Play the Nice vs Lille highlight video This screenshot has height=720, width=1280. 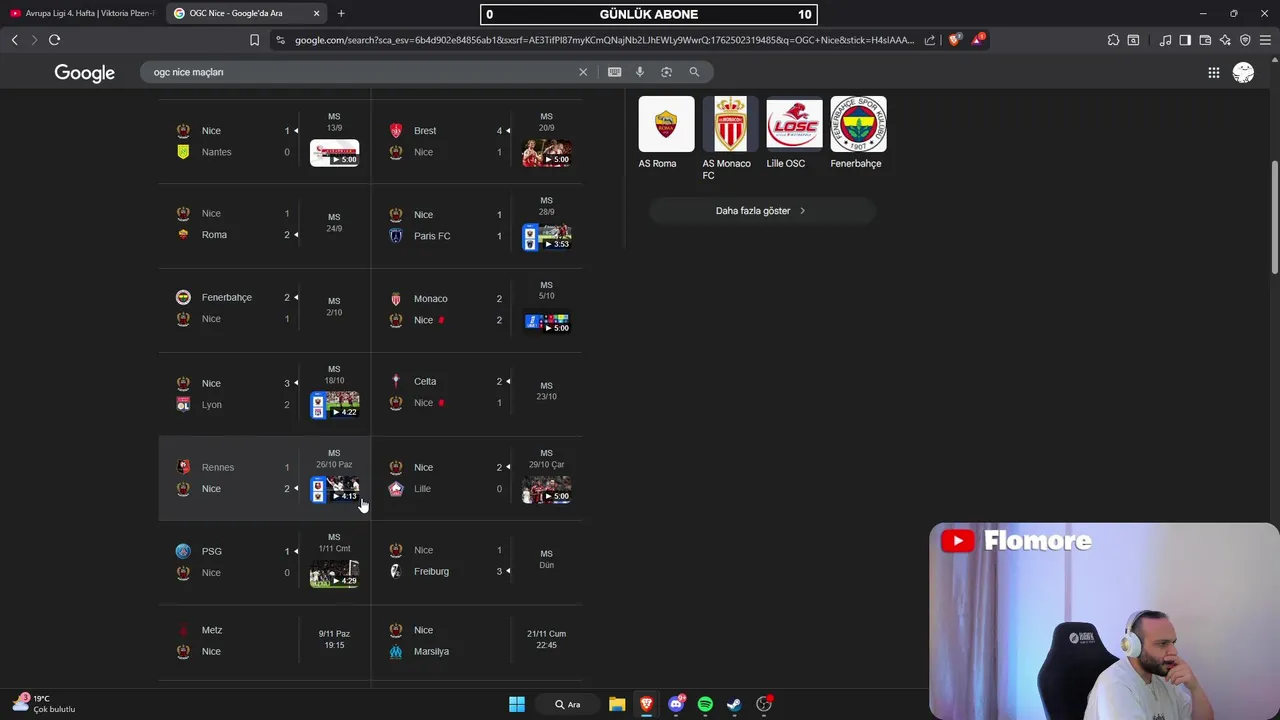(x=546, y=490)
